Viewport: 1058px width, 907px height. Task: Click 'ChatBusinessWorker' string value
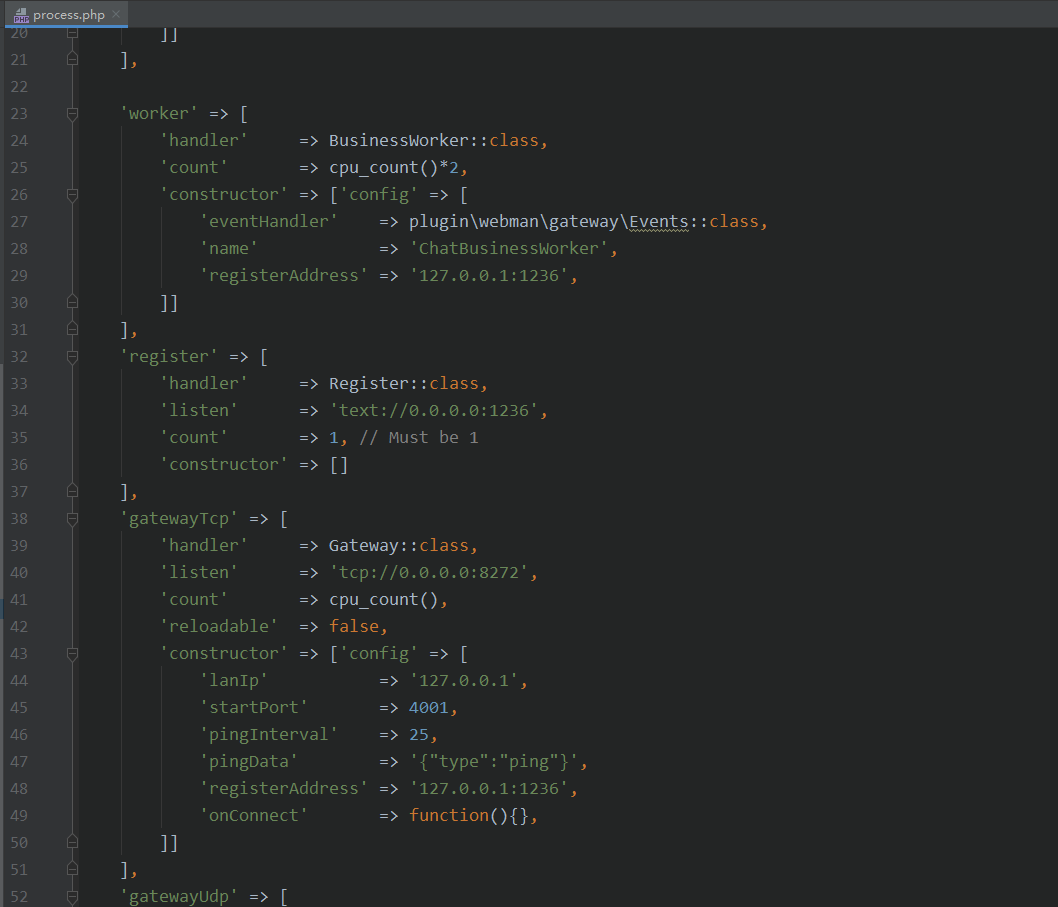point(508,248)
